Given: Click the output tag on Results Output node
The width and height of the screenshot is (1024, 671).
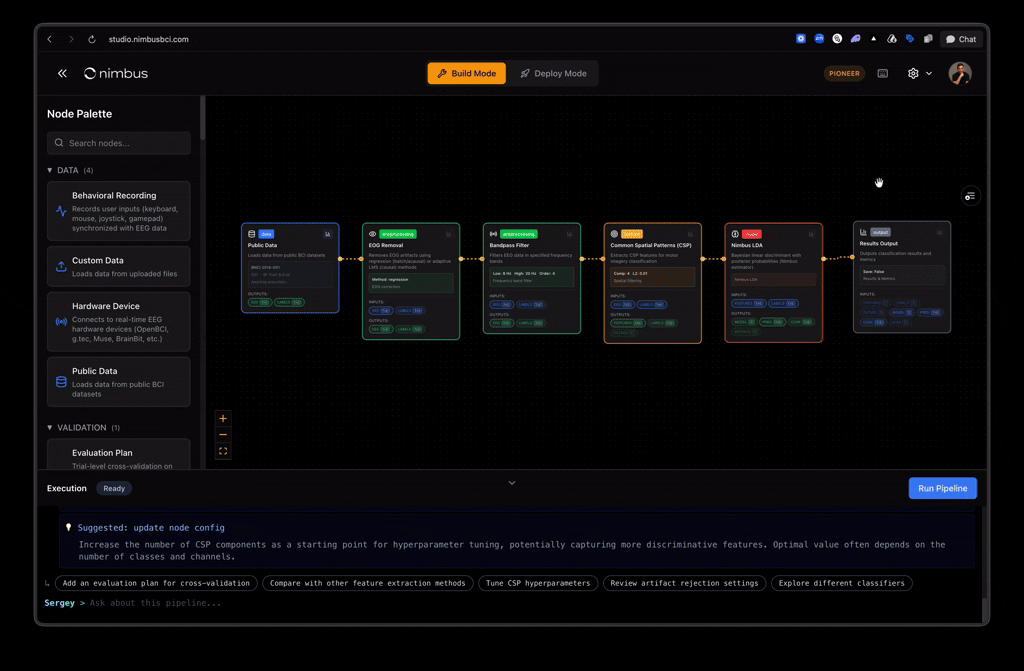Looking at the screenshot, I should (880, 232).
